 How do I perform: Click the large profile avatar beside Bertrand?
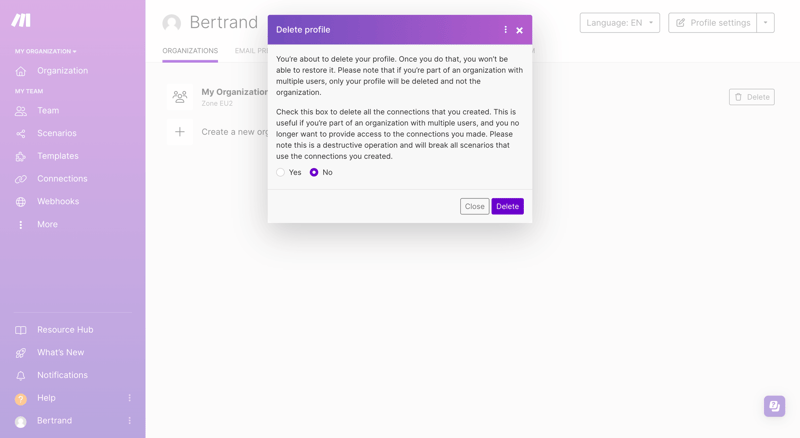pyautogui.click(x=171, y=23)
